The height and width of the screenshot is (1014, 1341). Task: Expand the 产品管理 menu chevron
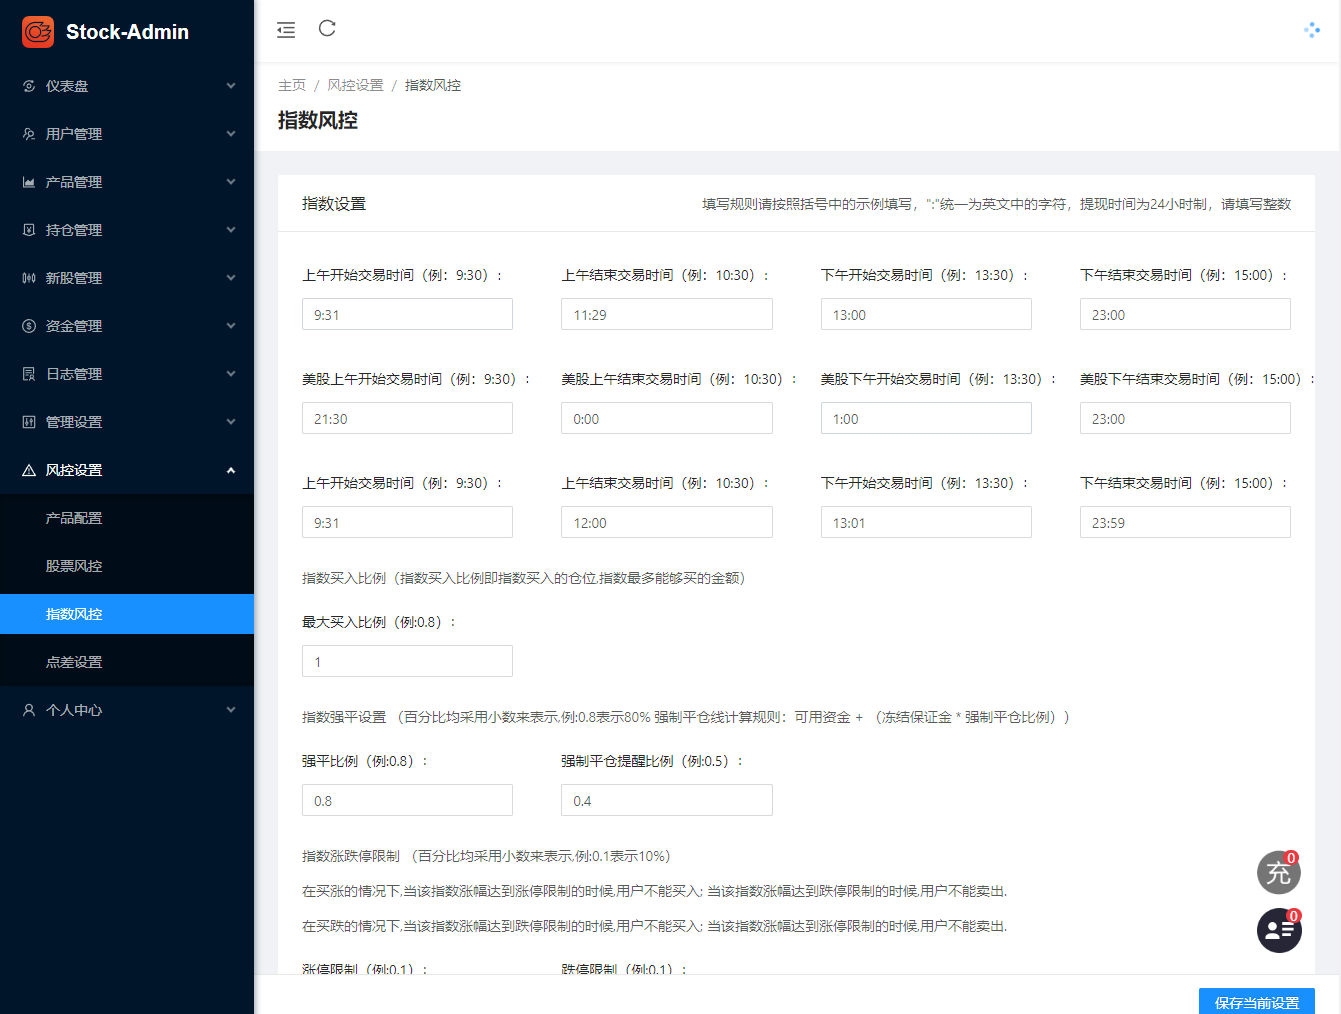tap(230, 181)
